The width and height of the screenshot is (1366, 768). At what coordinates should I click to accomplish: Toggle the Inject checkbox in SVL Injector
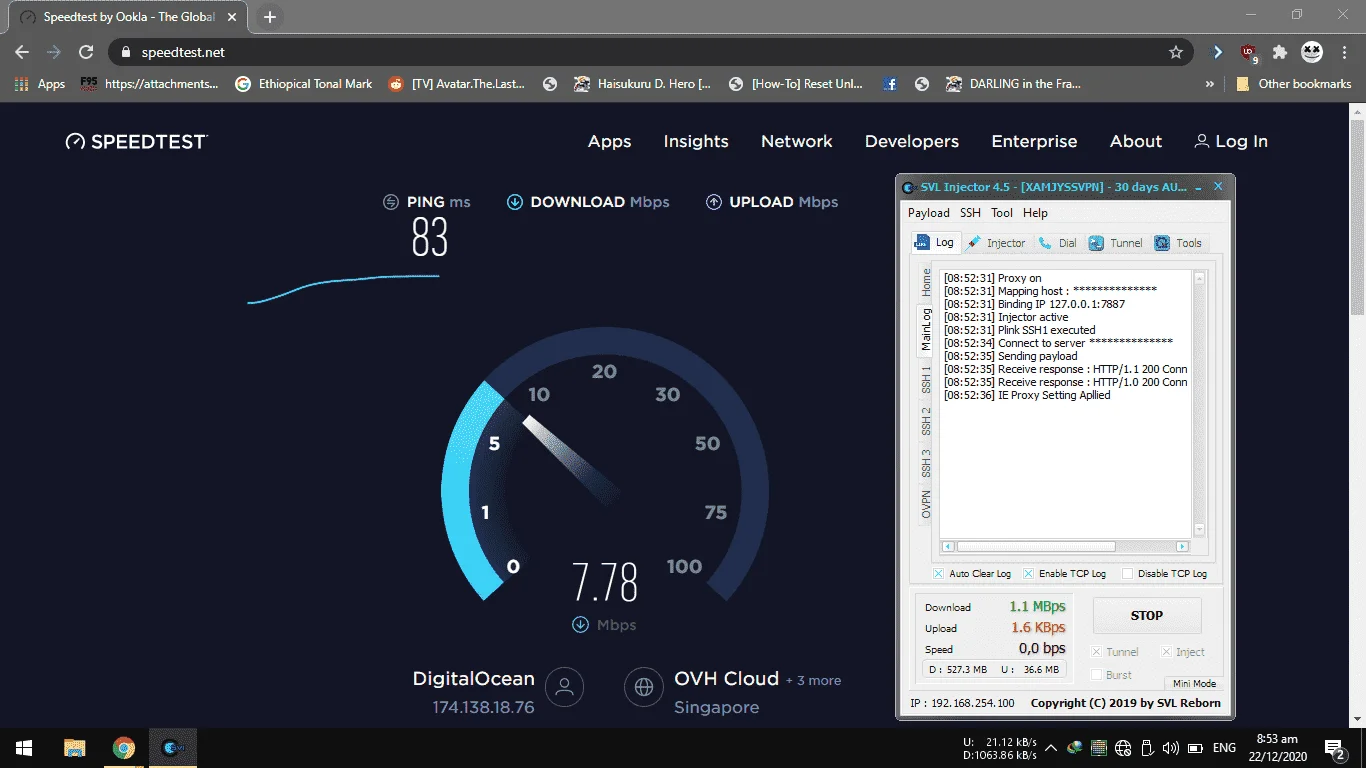(1166, 652)
